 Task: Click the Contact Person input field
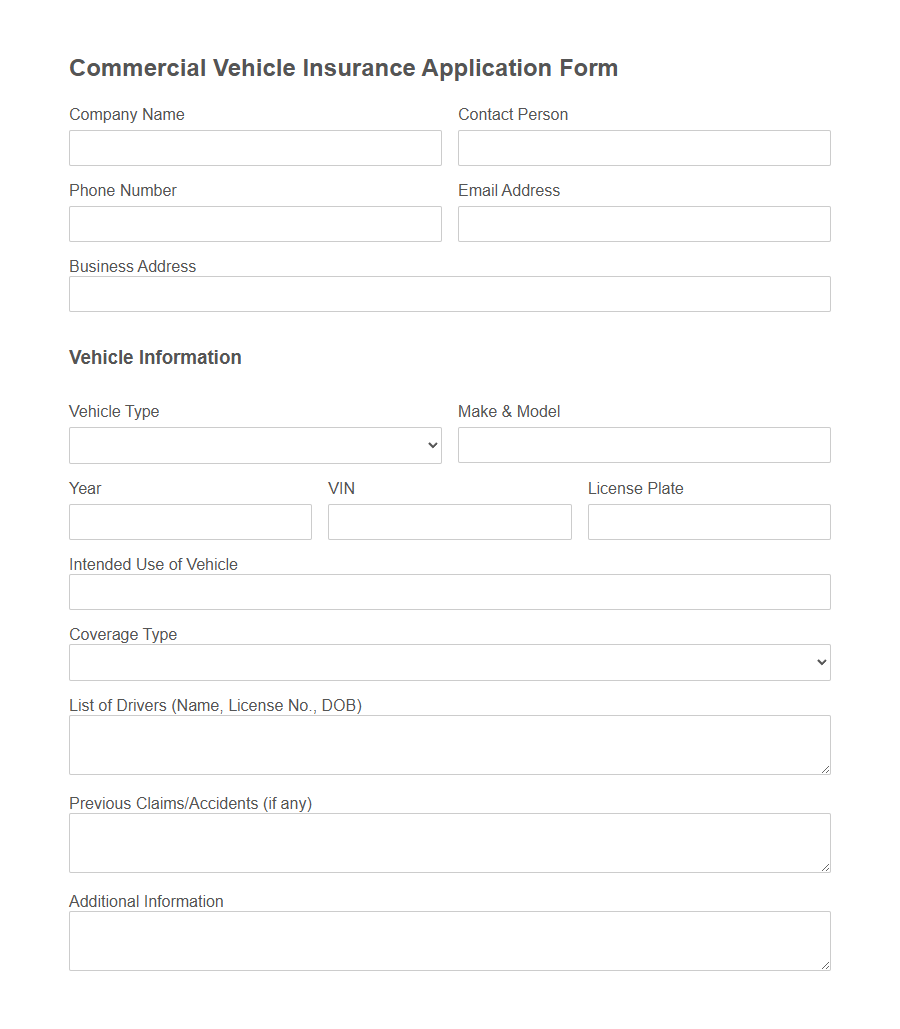click(x=644, y=147)
